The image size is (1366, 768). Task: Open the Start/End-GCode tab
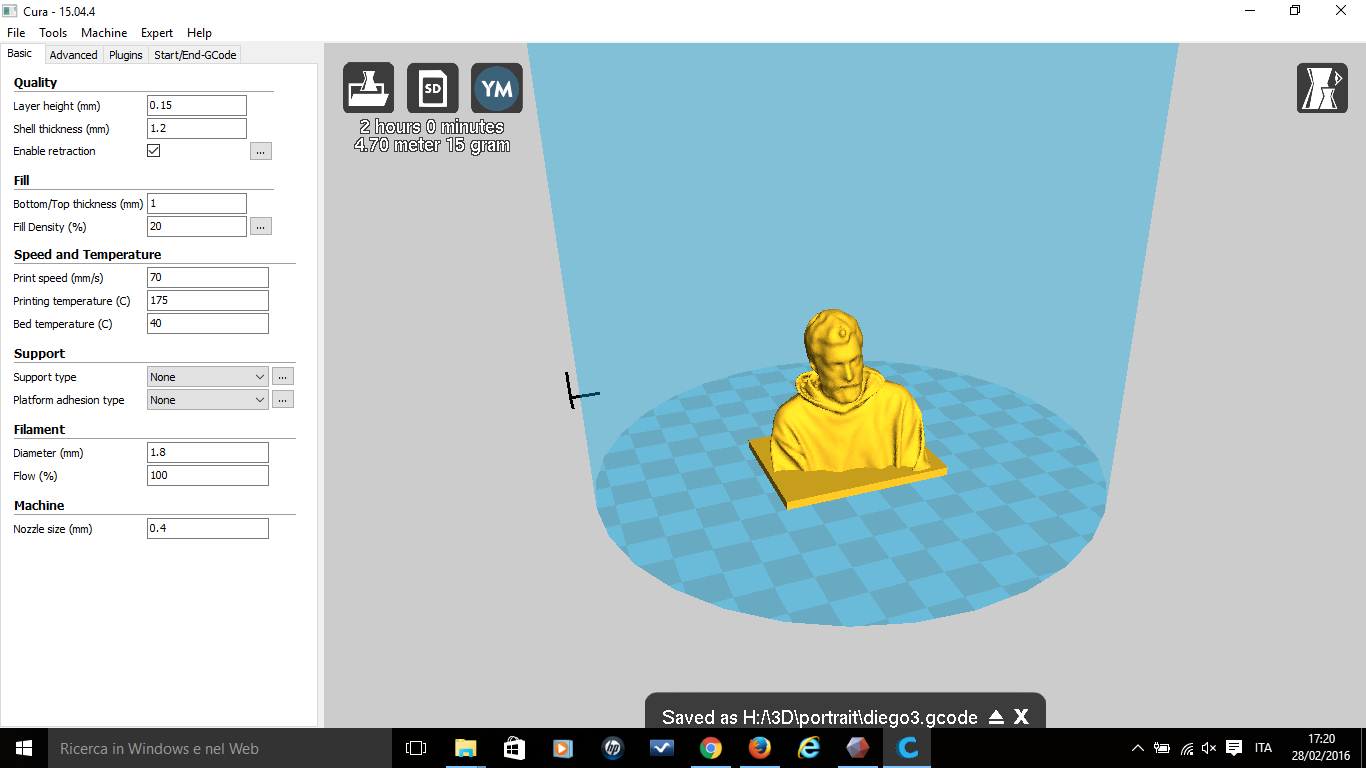point(196,54)
